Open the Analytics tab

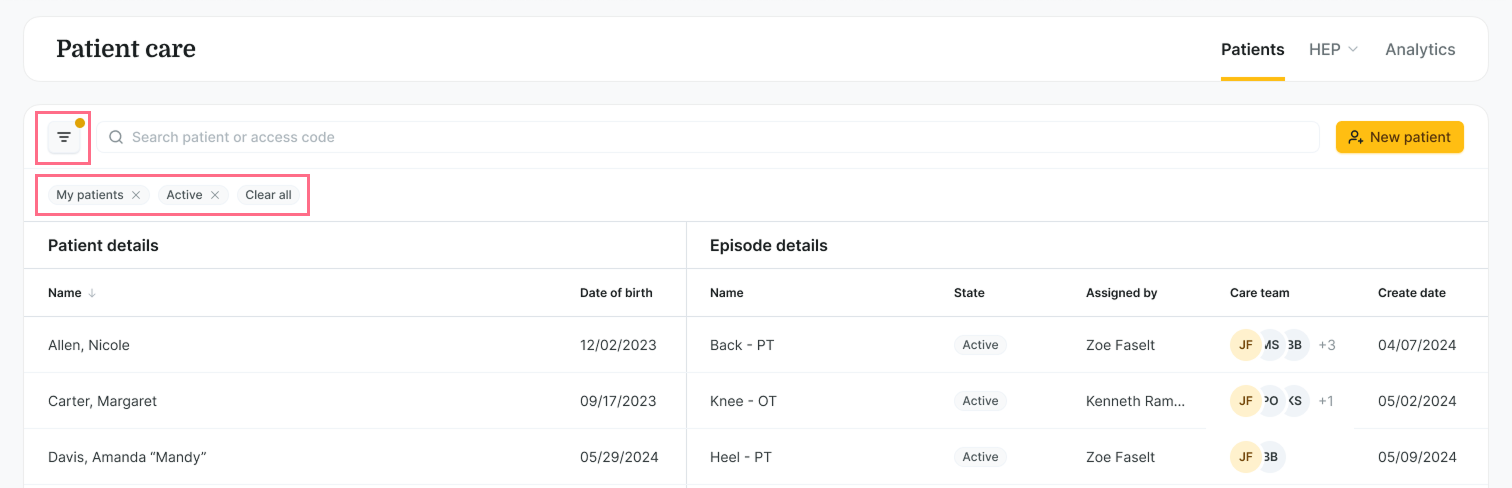coord(1419,49)
